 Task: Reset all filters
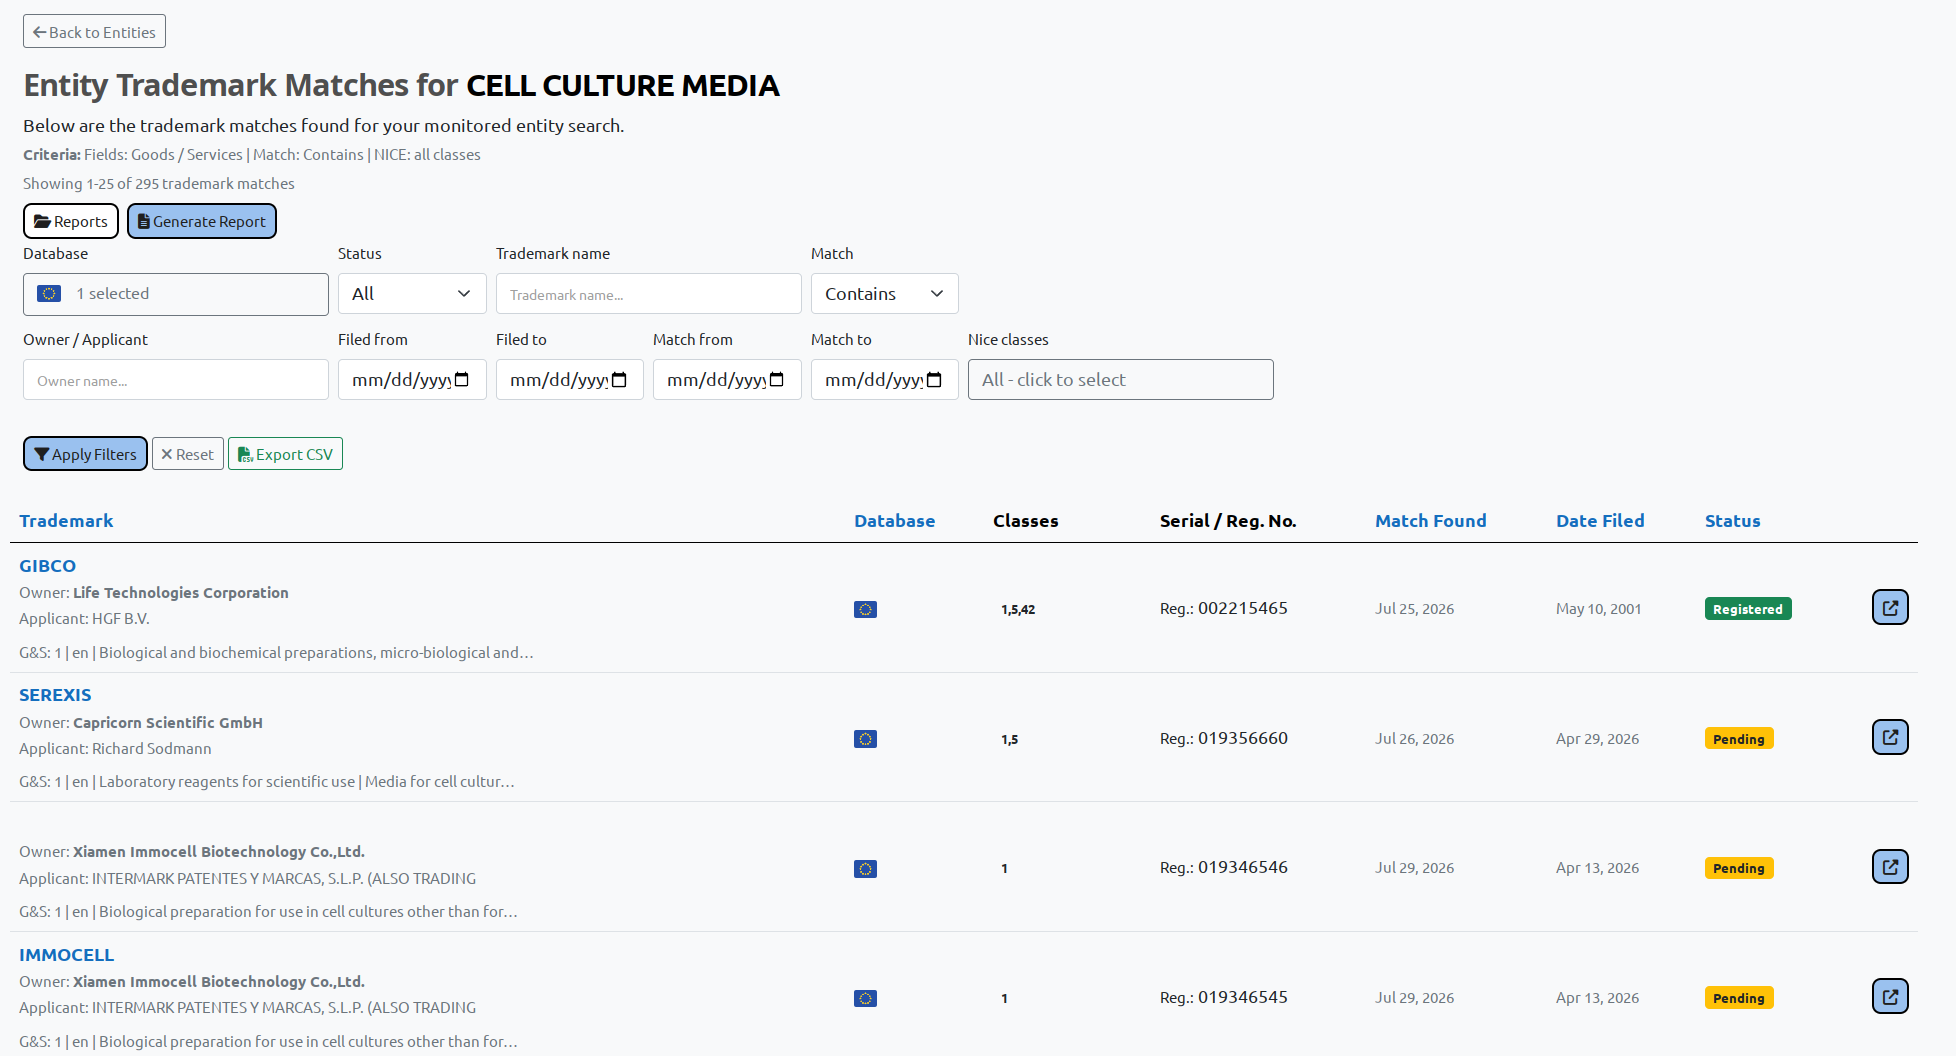pyautogui.click(x=188, y=454)
